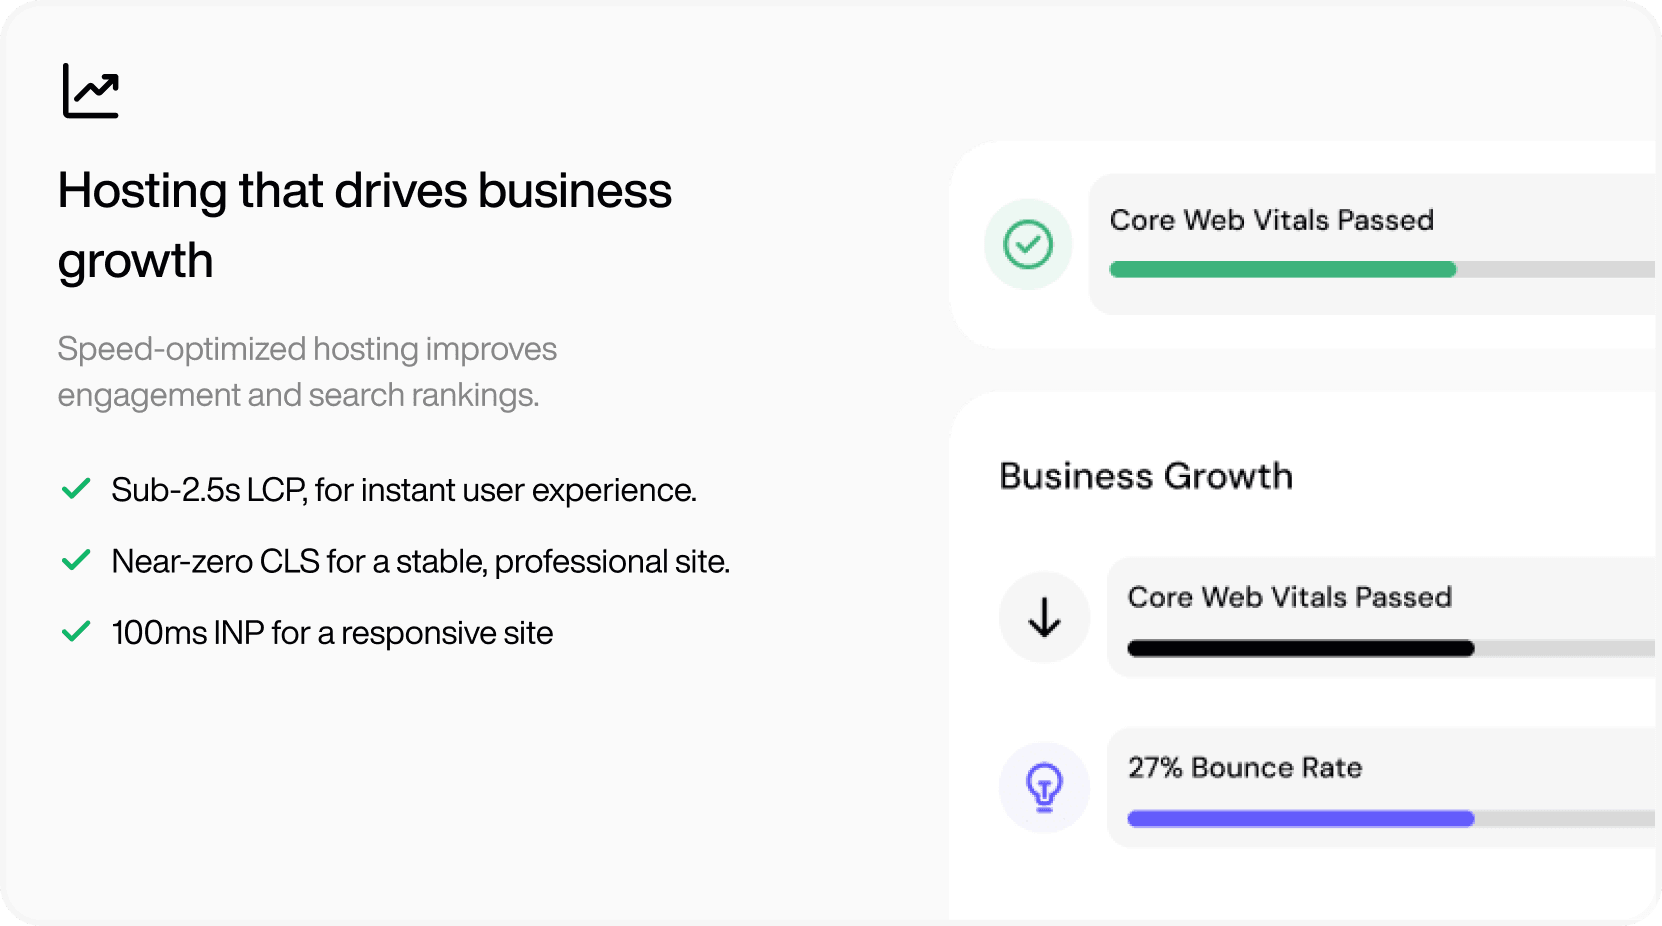The width and height of the screenshot is (1662, 926).
Task: Click the top "Core Web Vitals Passed" label
Action: pyautogui.click(x=1272, y=220)
